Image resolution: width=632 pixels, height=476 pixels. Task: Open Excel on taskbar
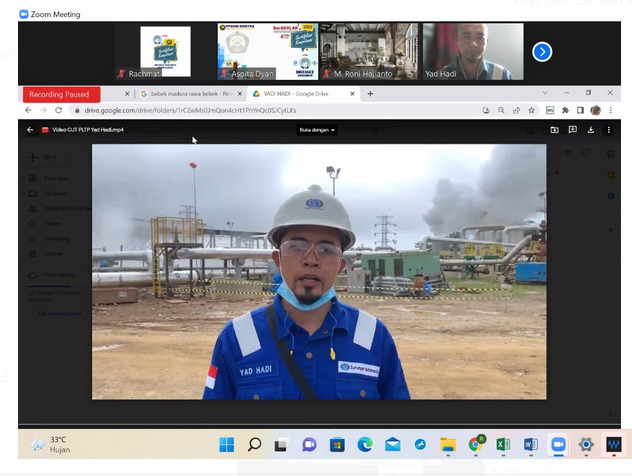pyautogui.click(x=503, y=445)
